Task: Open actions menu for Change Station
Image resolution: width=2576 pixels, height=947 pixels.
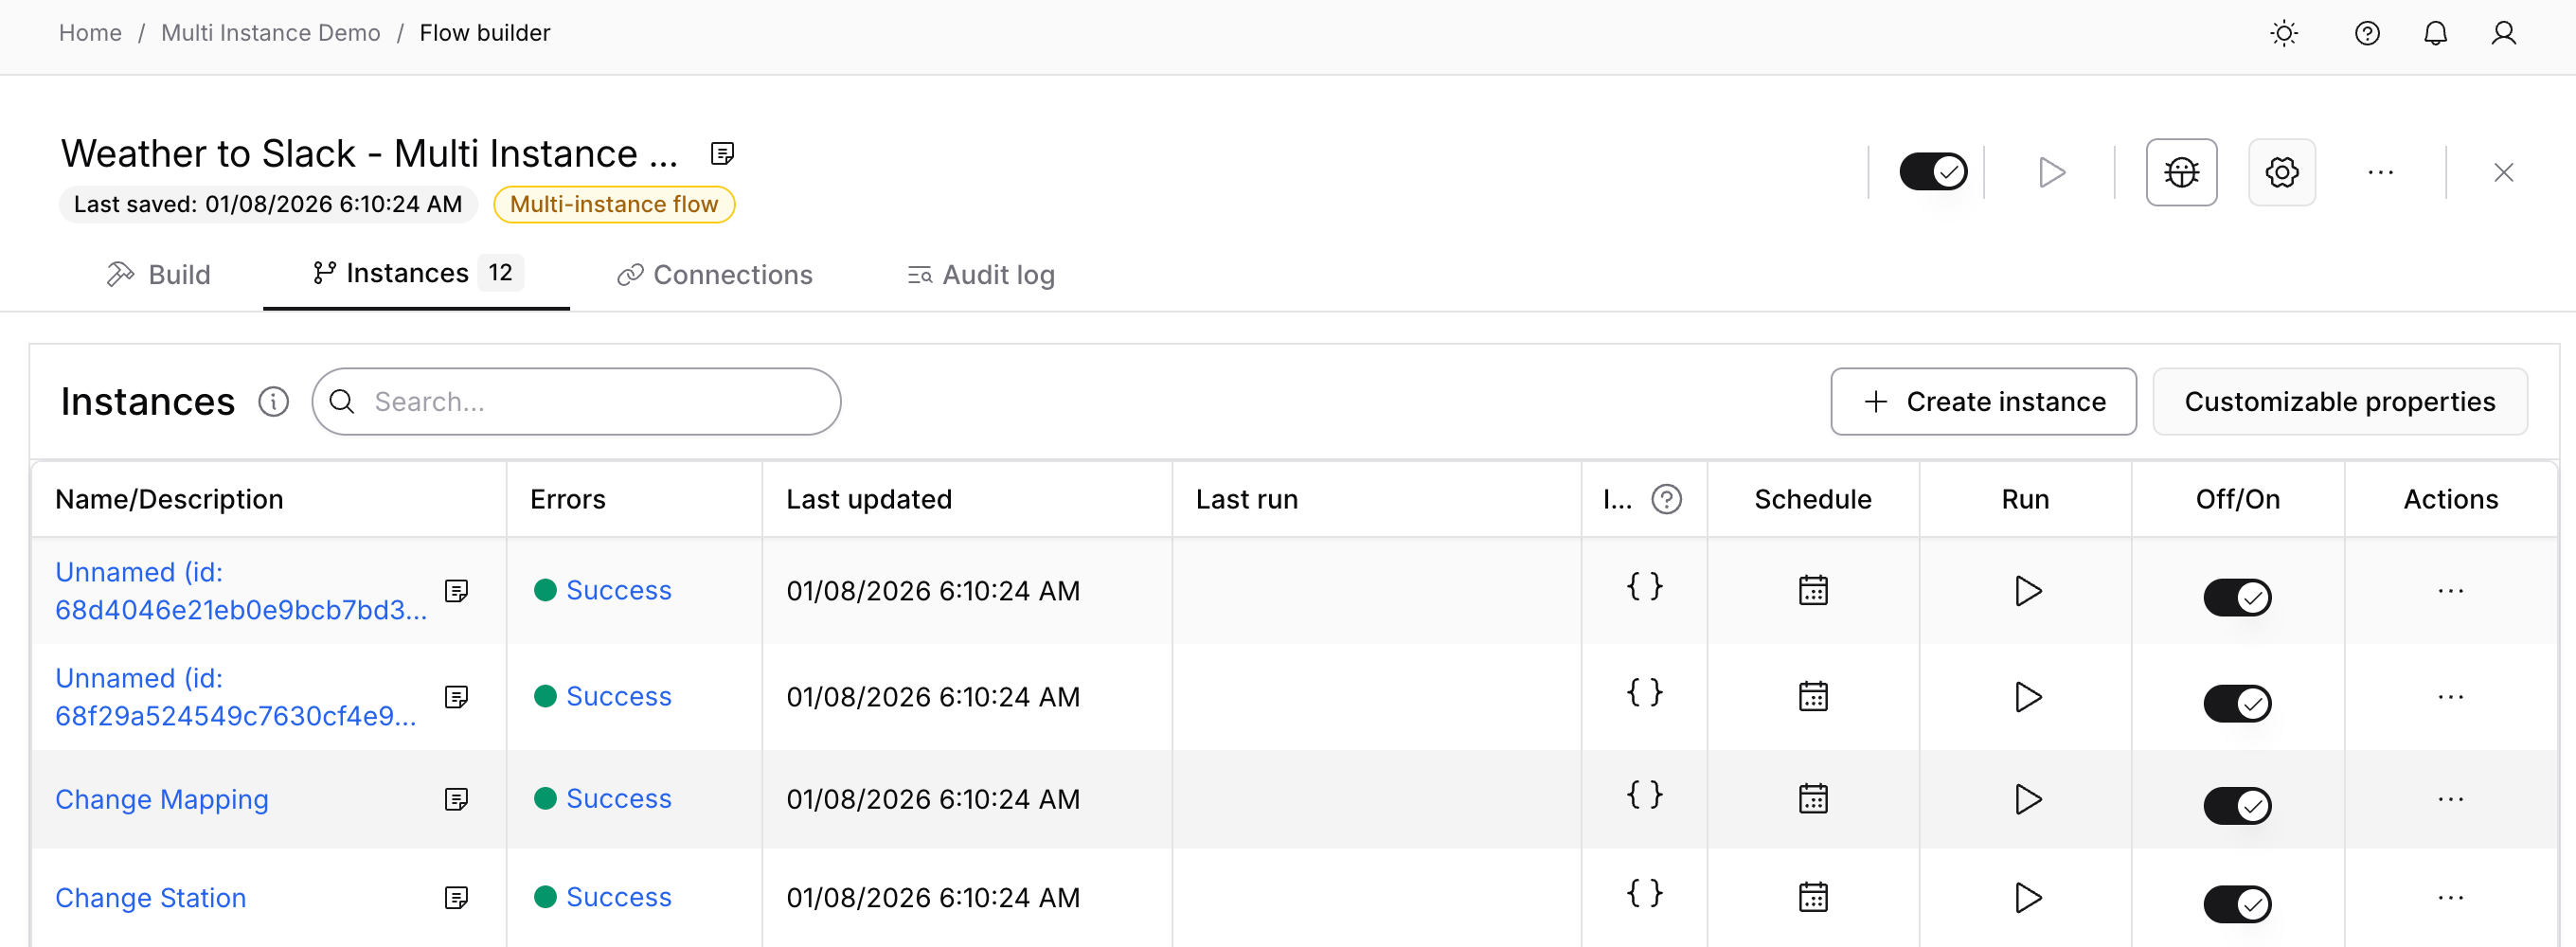Action: (x=2450, y=898)
